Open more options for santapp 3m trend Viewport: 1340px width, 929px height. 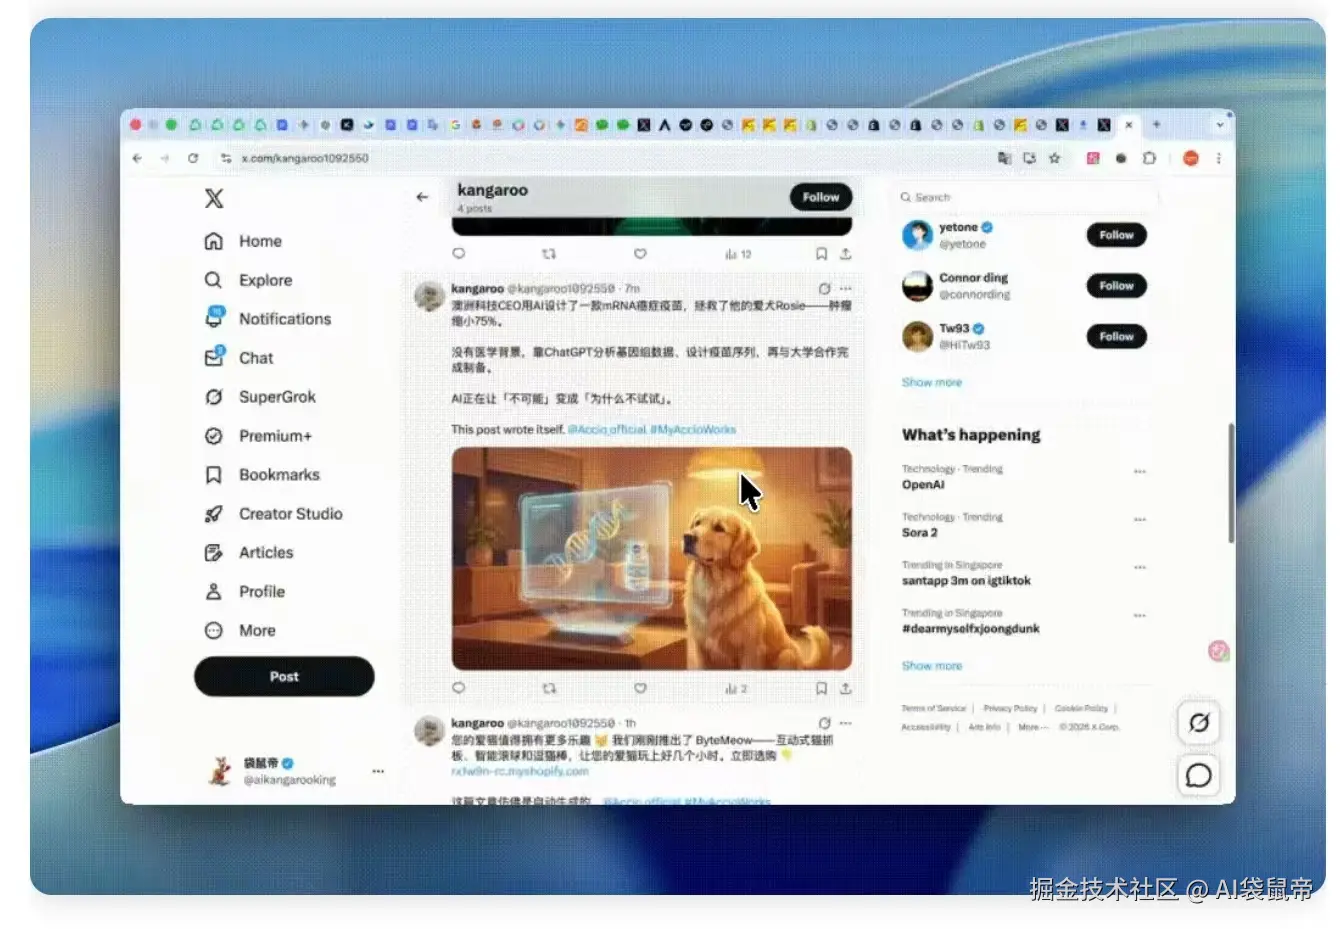tap(1139, 567)
